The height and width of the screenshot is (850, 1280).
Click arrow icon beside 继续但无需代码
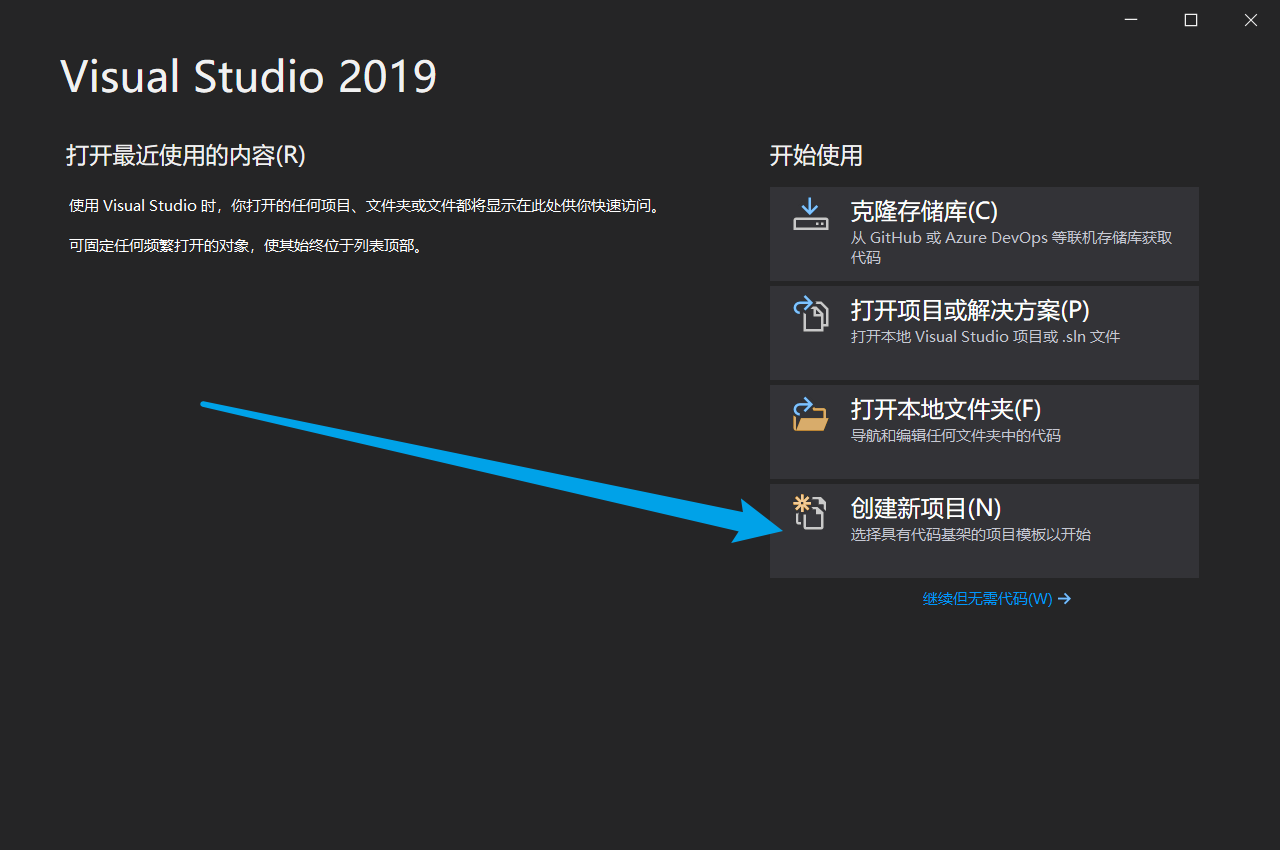1064,599
